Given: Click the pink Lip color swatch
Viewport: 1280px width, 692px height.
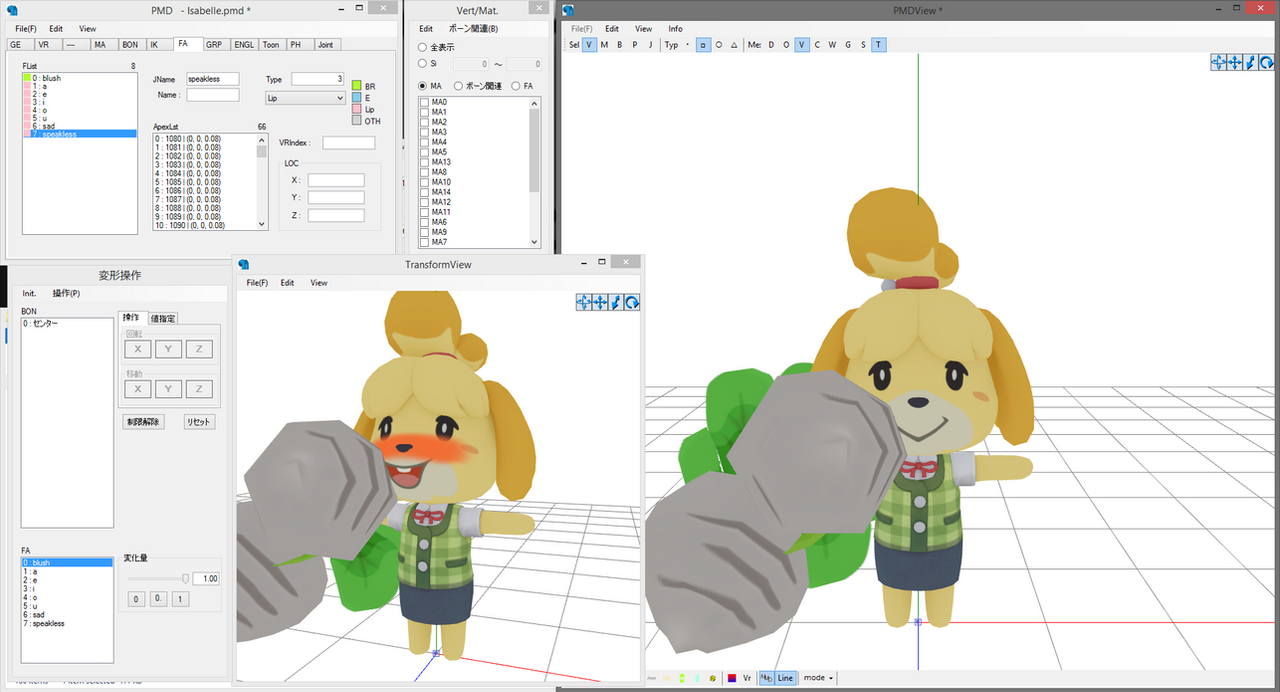Looking at the screenshot, I should pos(358,109).
